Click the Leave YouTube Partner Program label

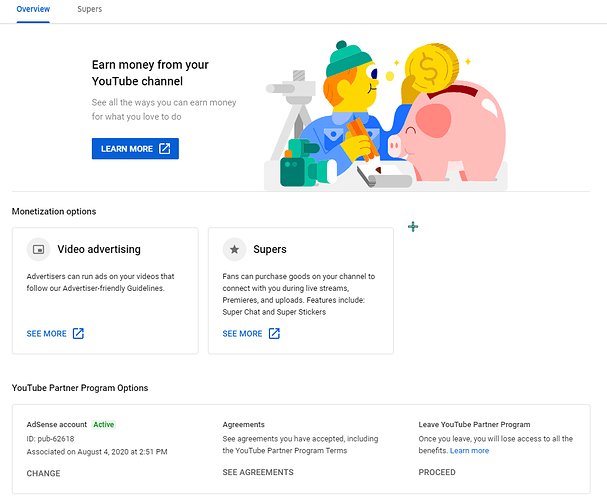[474, 425]
